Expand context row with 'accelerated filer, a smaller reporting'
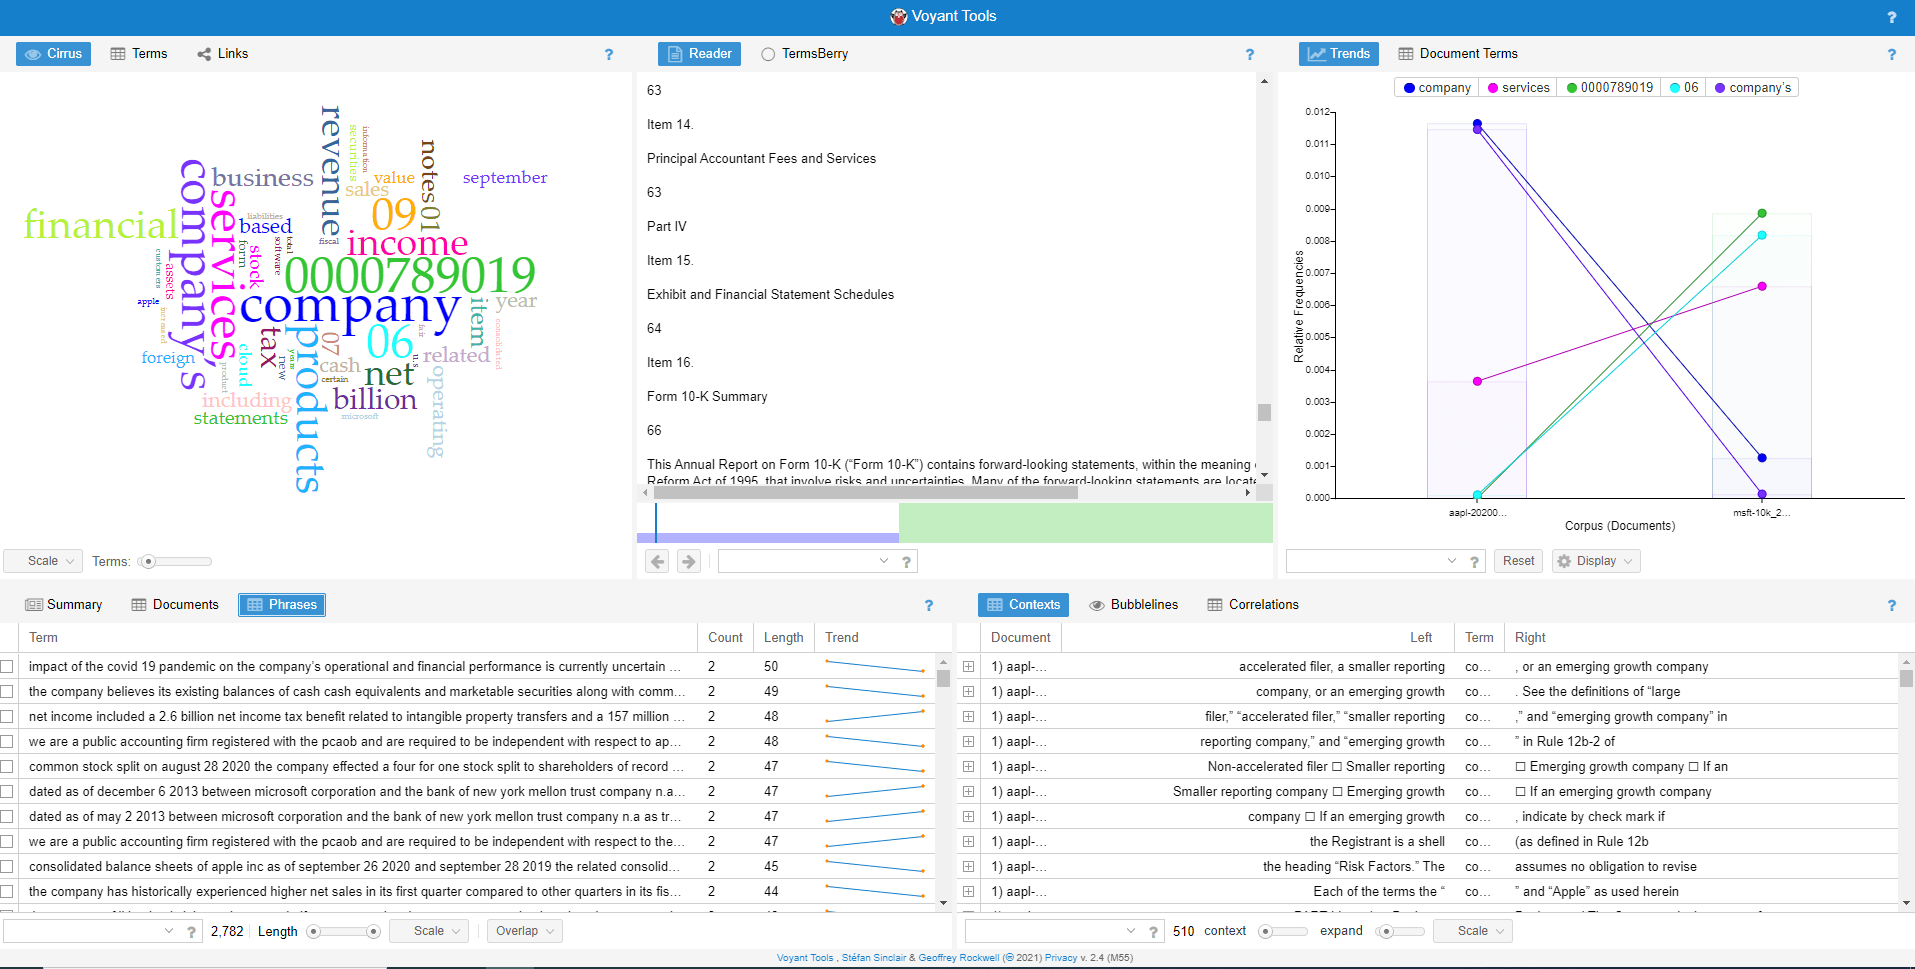The height and width of the screenshot is (969, 1915). coord(968,666)
